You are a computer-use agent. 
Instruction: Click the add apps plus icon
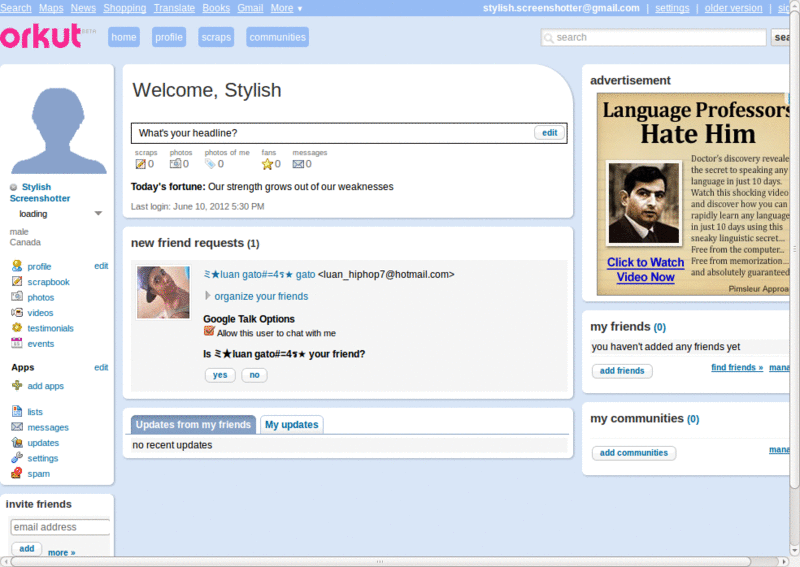click(x=17, y=385)
